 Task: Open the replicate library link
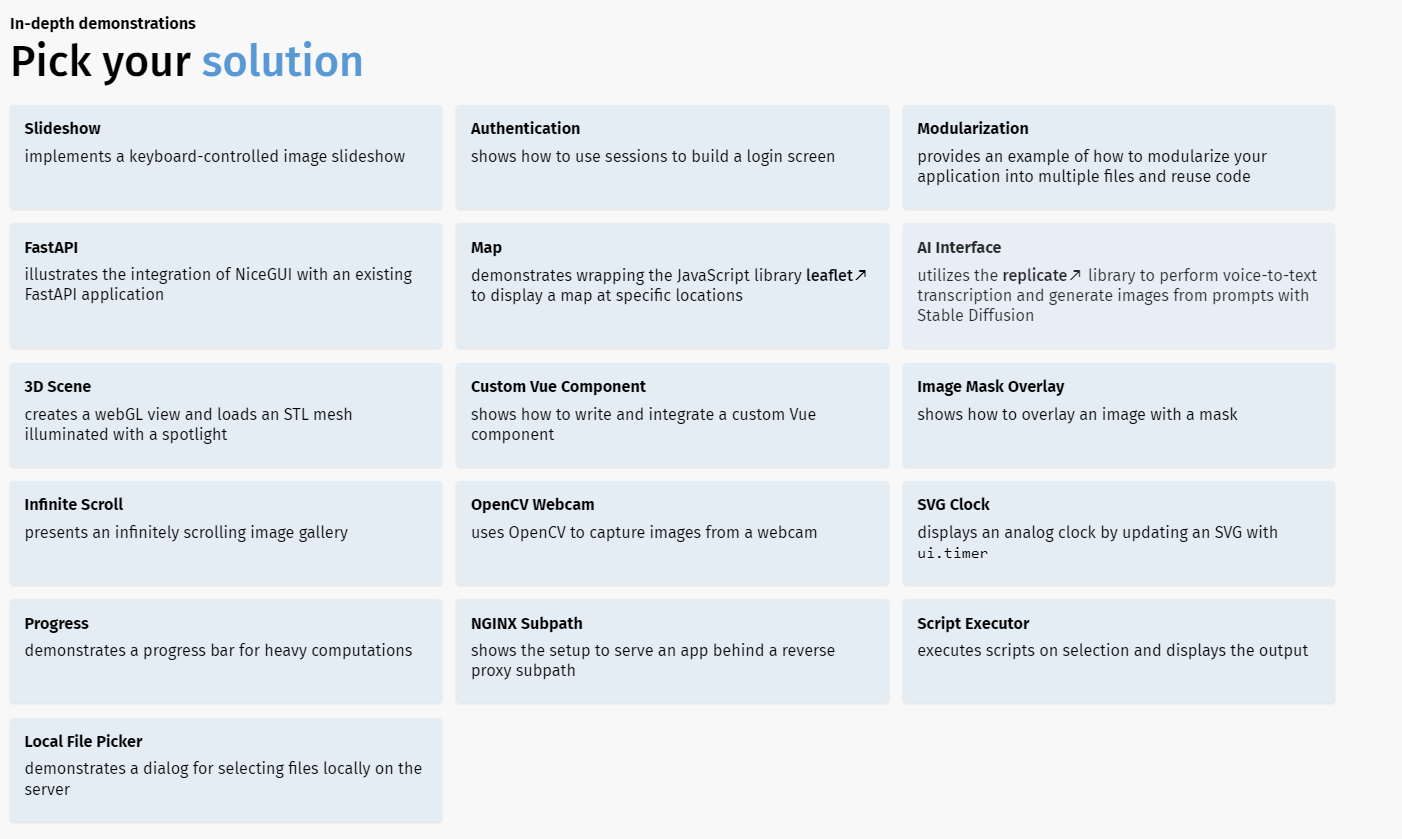1035,275
